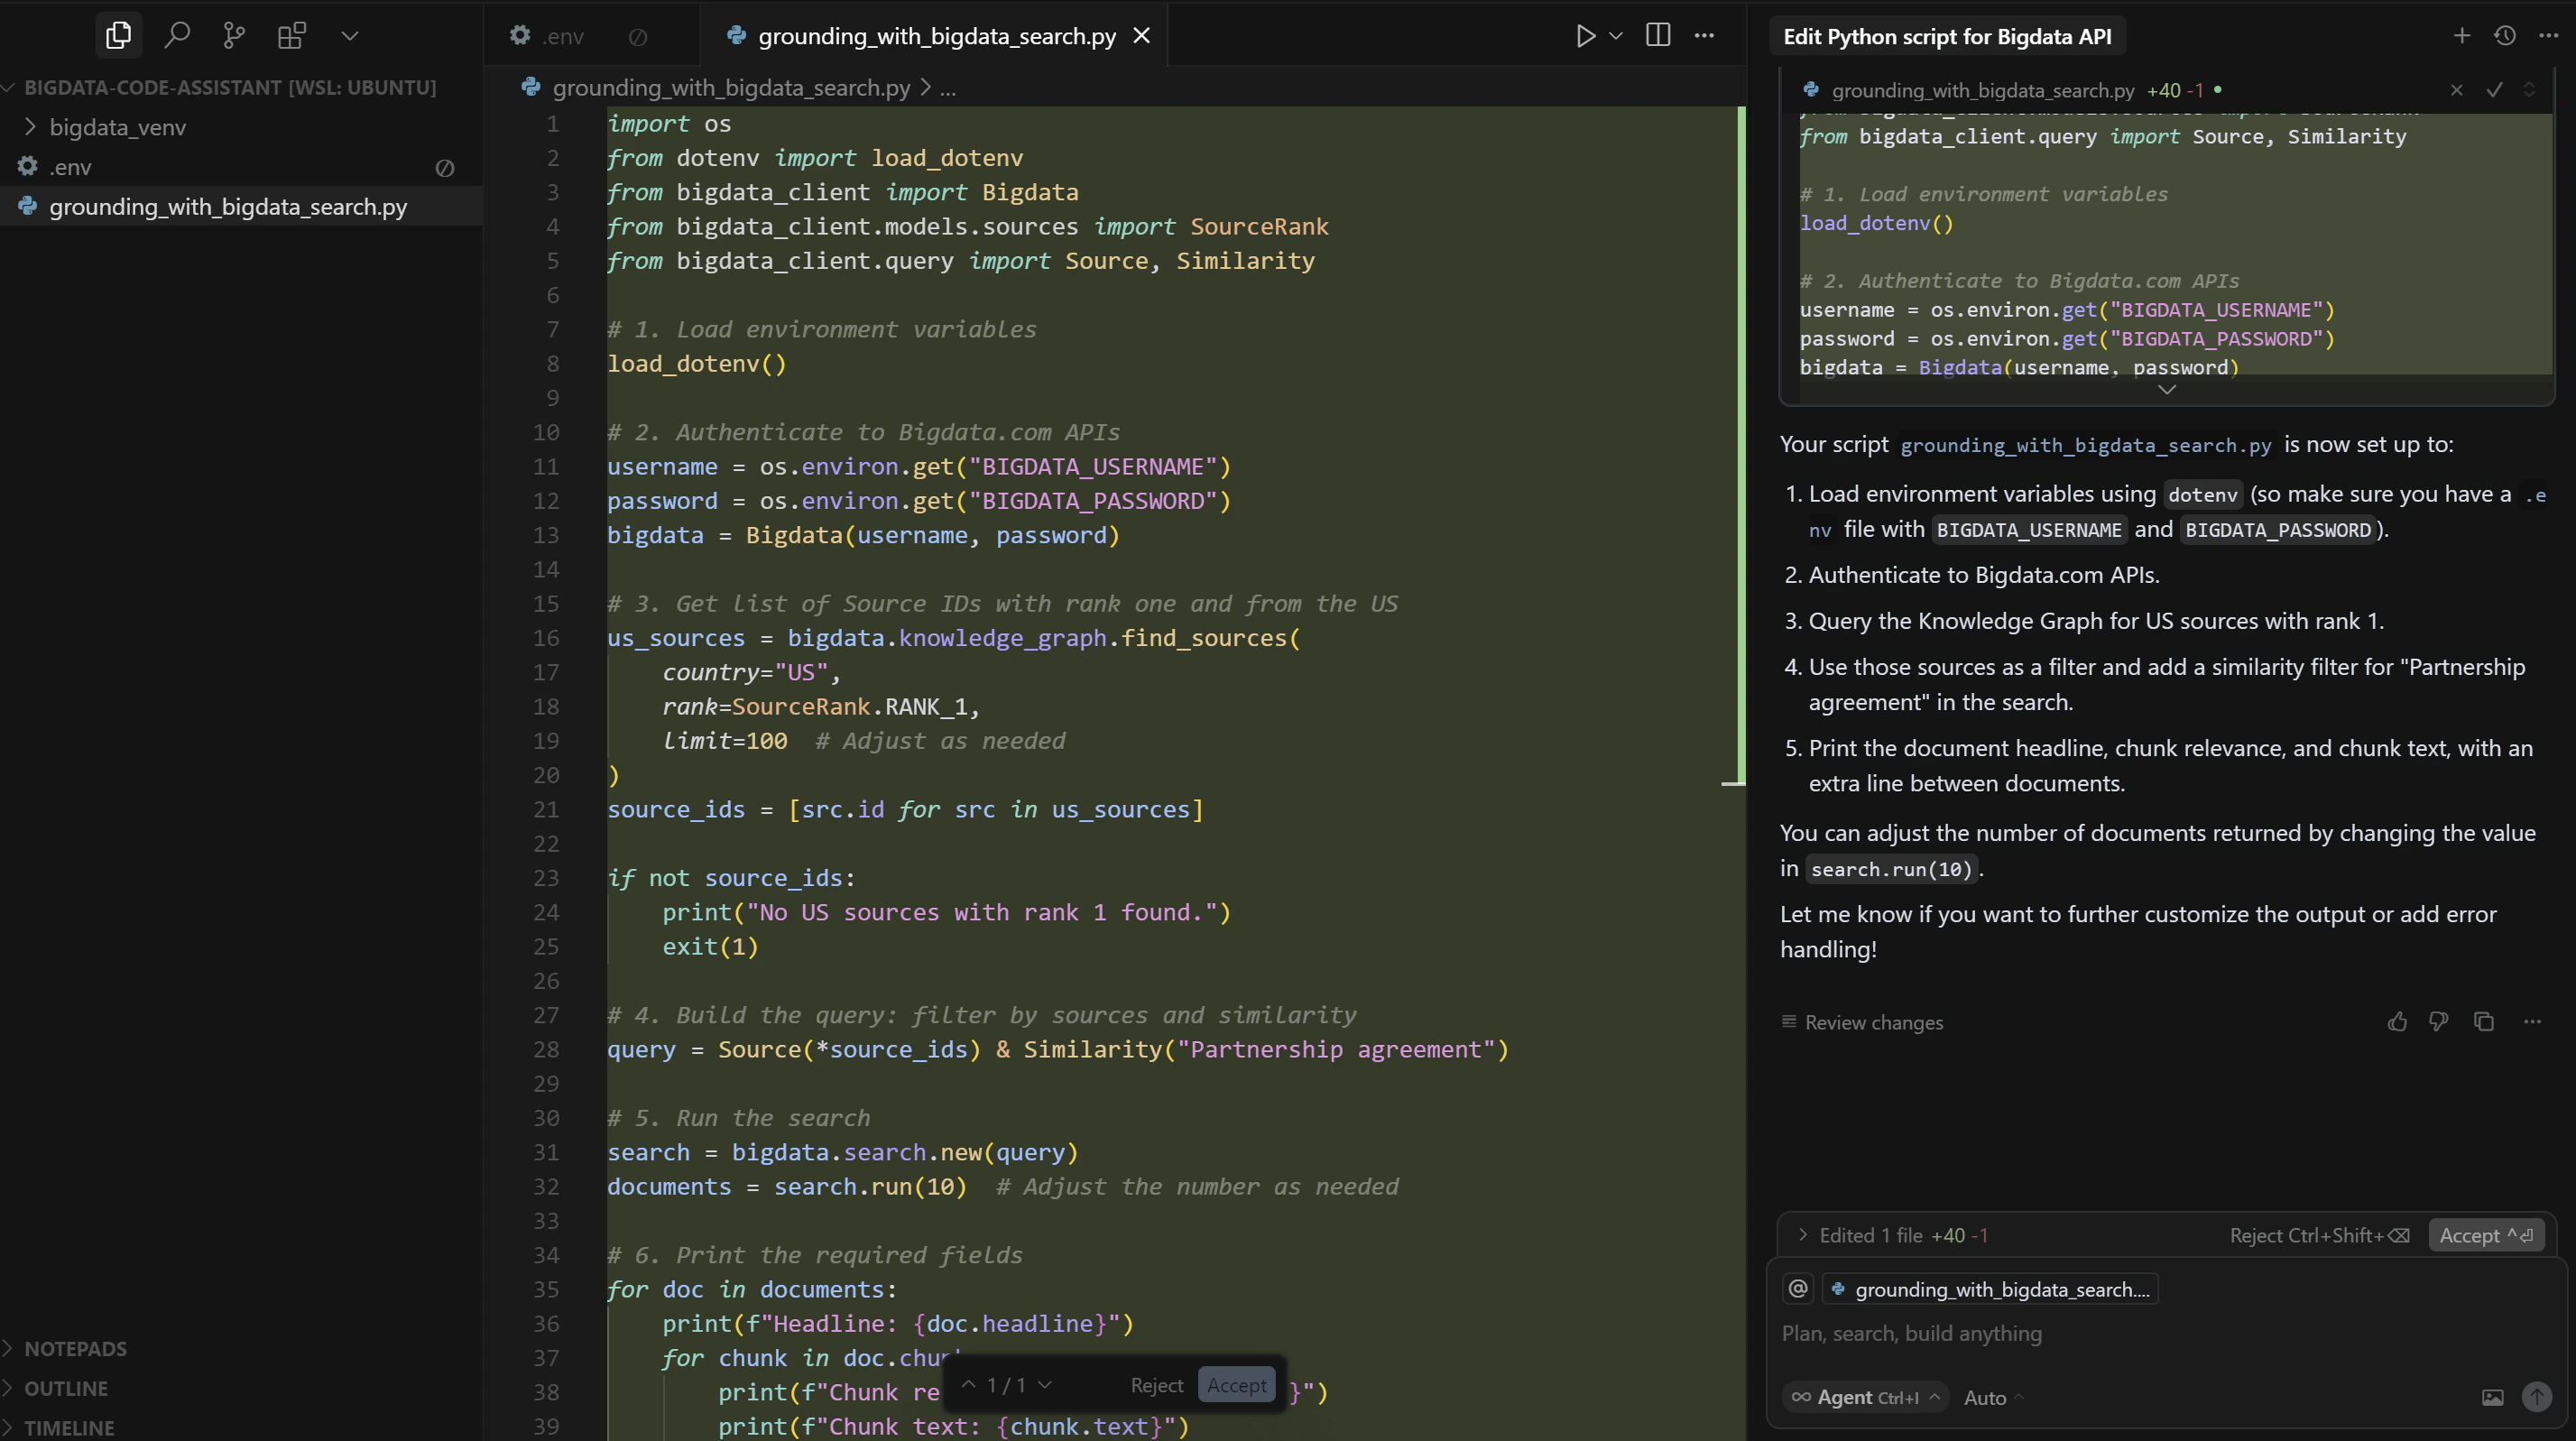Viewport: 2576px width, 1441px height.
Task: Click the Review changes link
Action: 1862,1022
